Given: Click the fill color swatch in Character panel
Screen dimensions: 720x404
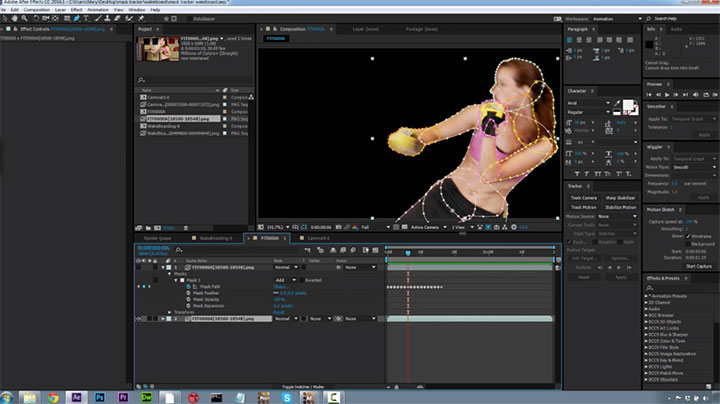Looking at the screenshot, I should click(x=629, y=104).
